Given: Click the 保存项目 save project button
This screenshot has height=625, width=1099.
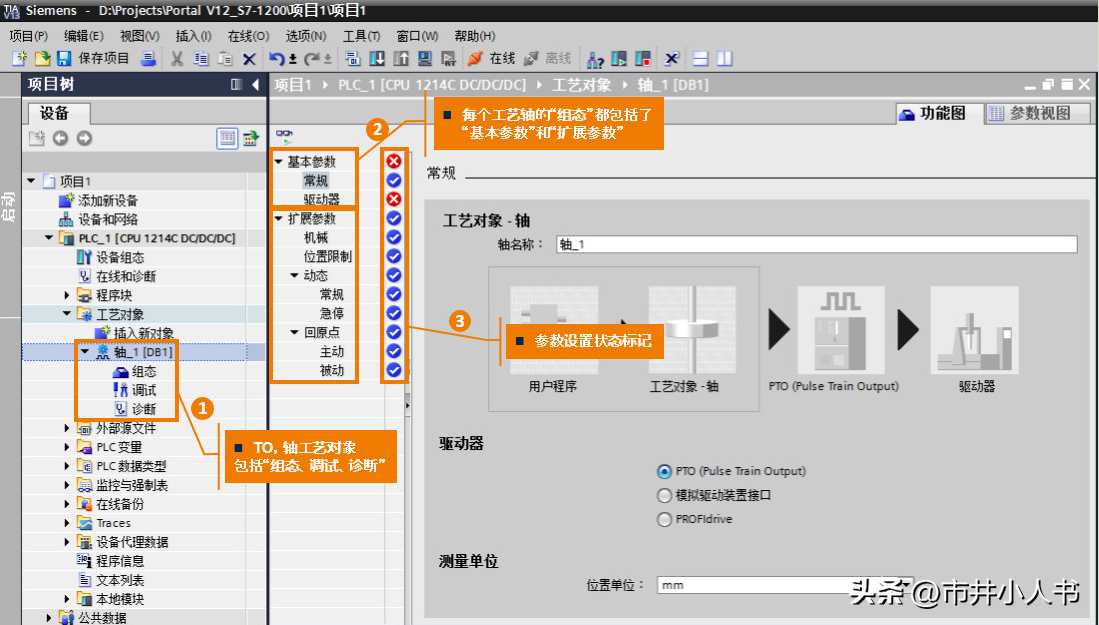Looking at the screenshot, I should 93,59.
